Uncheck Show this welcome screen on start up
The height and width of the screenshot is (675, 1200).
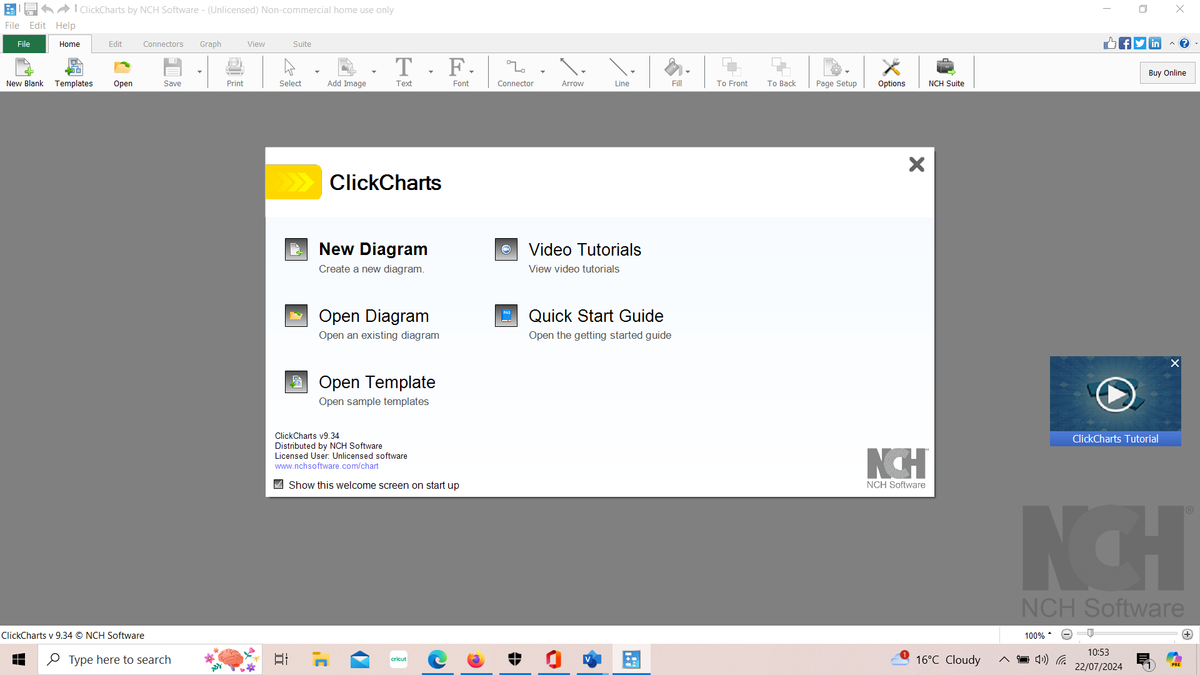[278, 484]
